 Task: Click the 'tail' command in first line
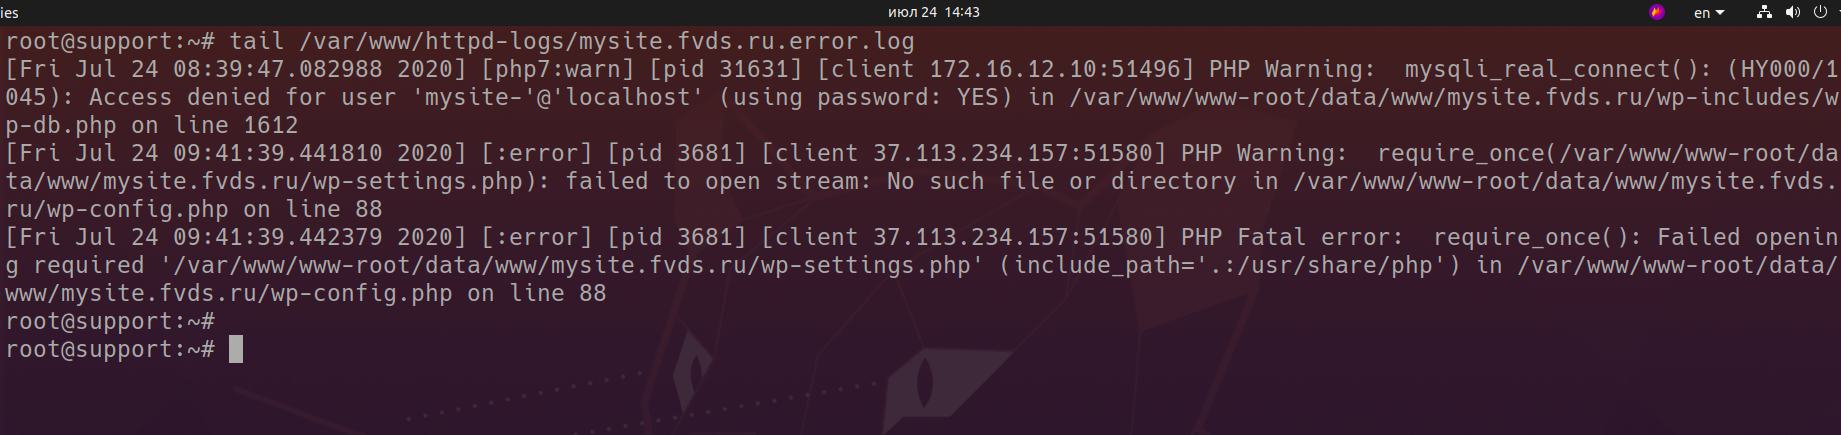click(257, 41)
